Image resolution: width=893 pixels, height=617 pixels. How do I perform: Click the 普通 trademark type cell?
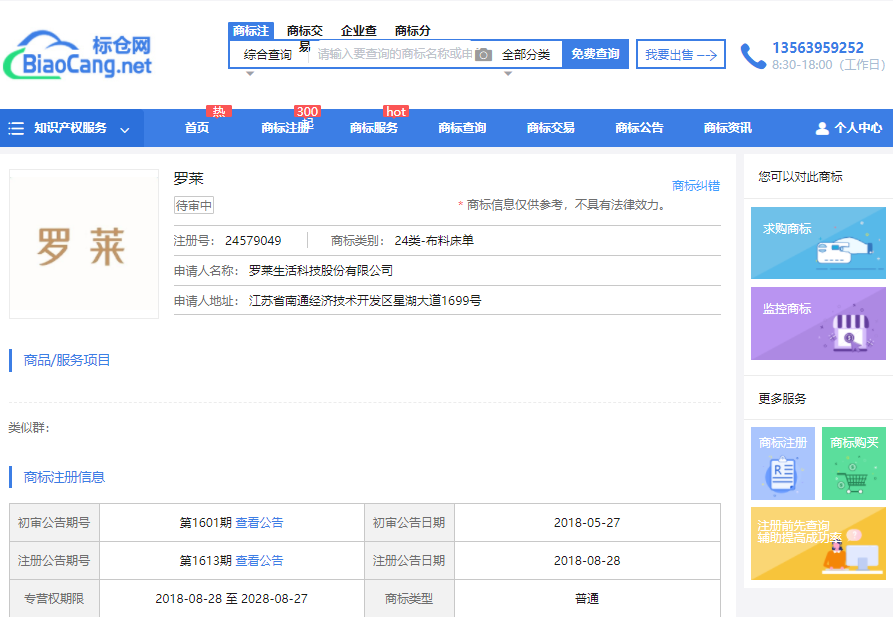[x=587, y=598]
